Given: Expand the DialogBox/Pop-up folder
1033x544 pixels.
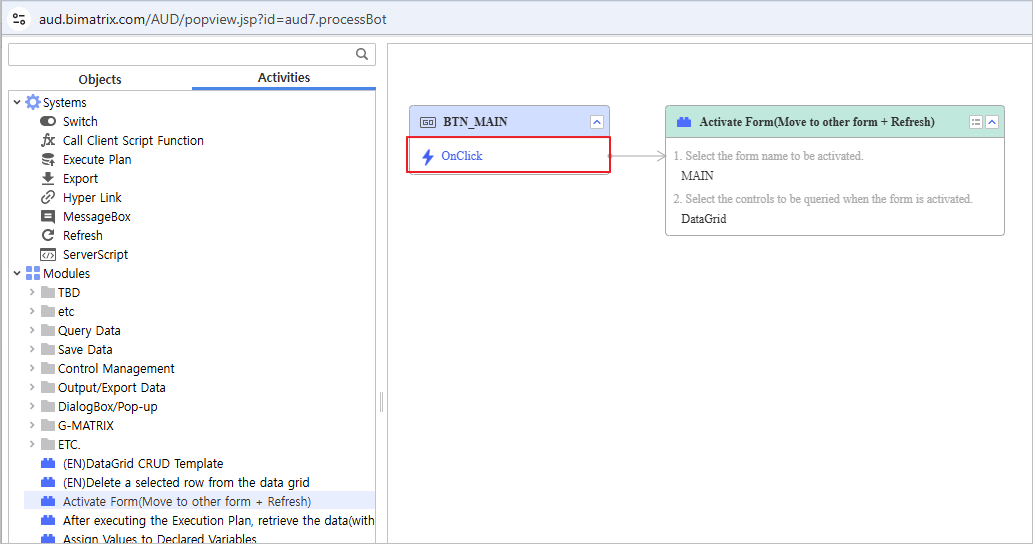Looking at the screenshot, I should tap(32, 406).
